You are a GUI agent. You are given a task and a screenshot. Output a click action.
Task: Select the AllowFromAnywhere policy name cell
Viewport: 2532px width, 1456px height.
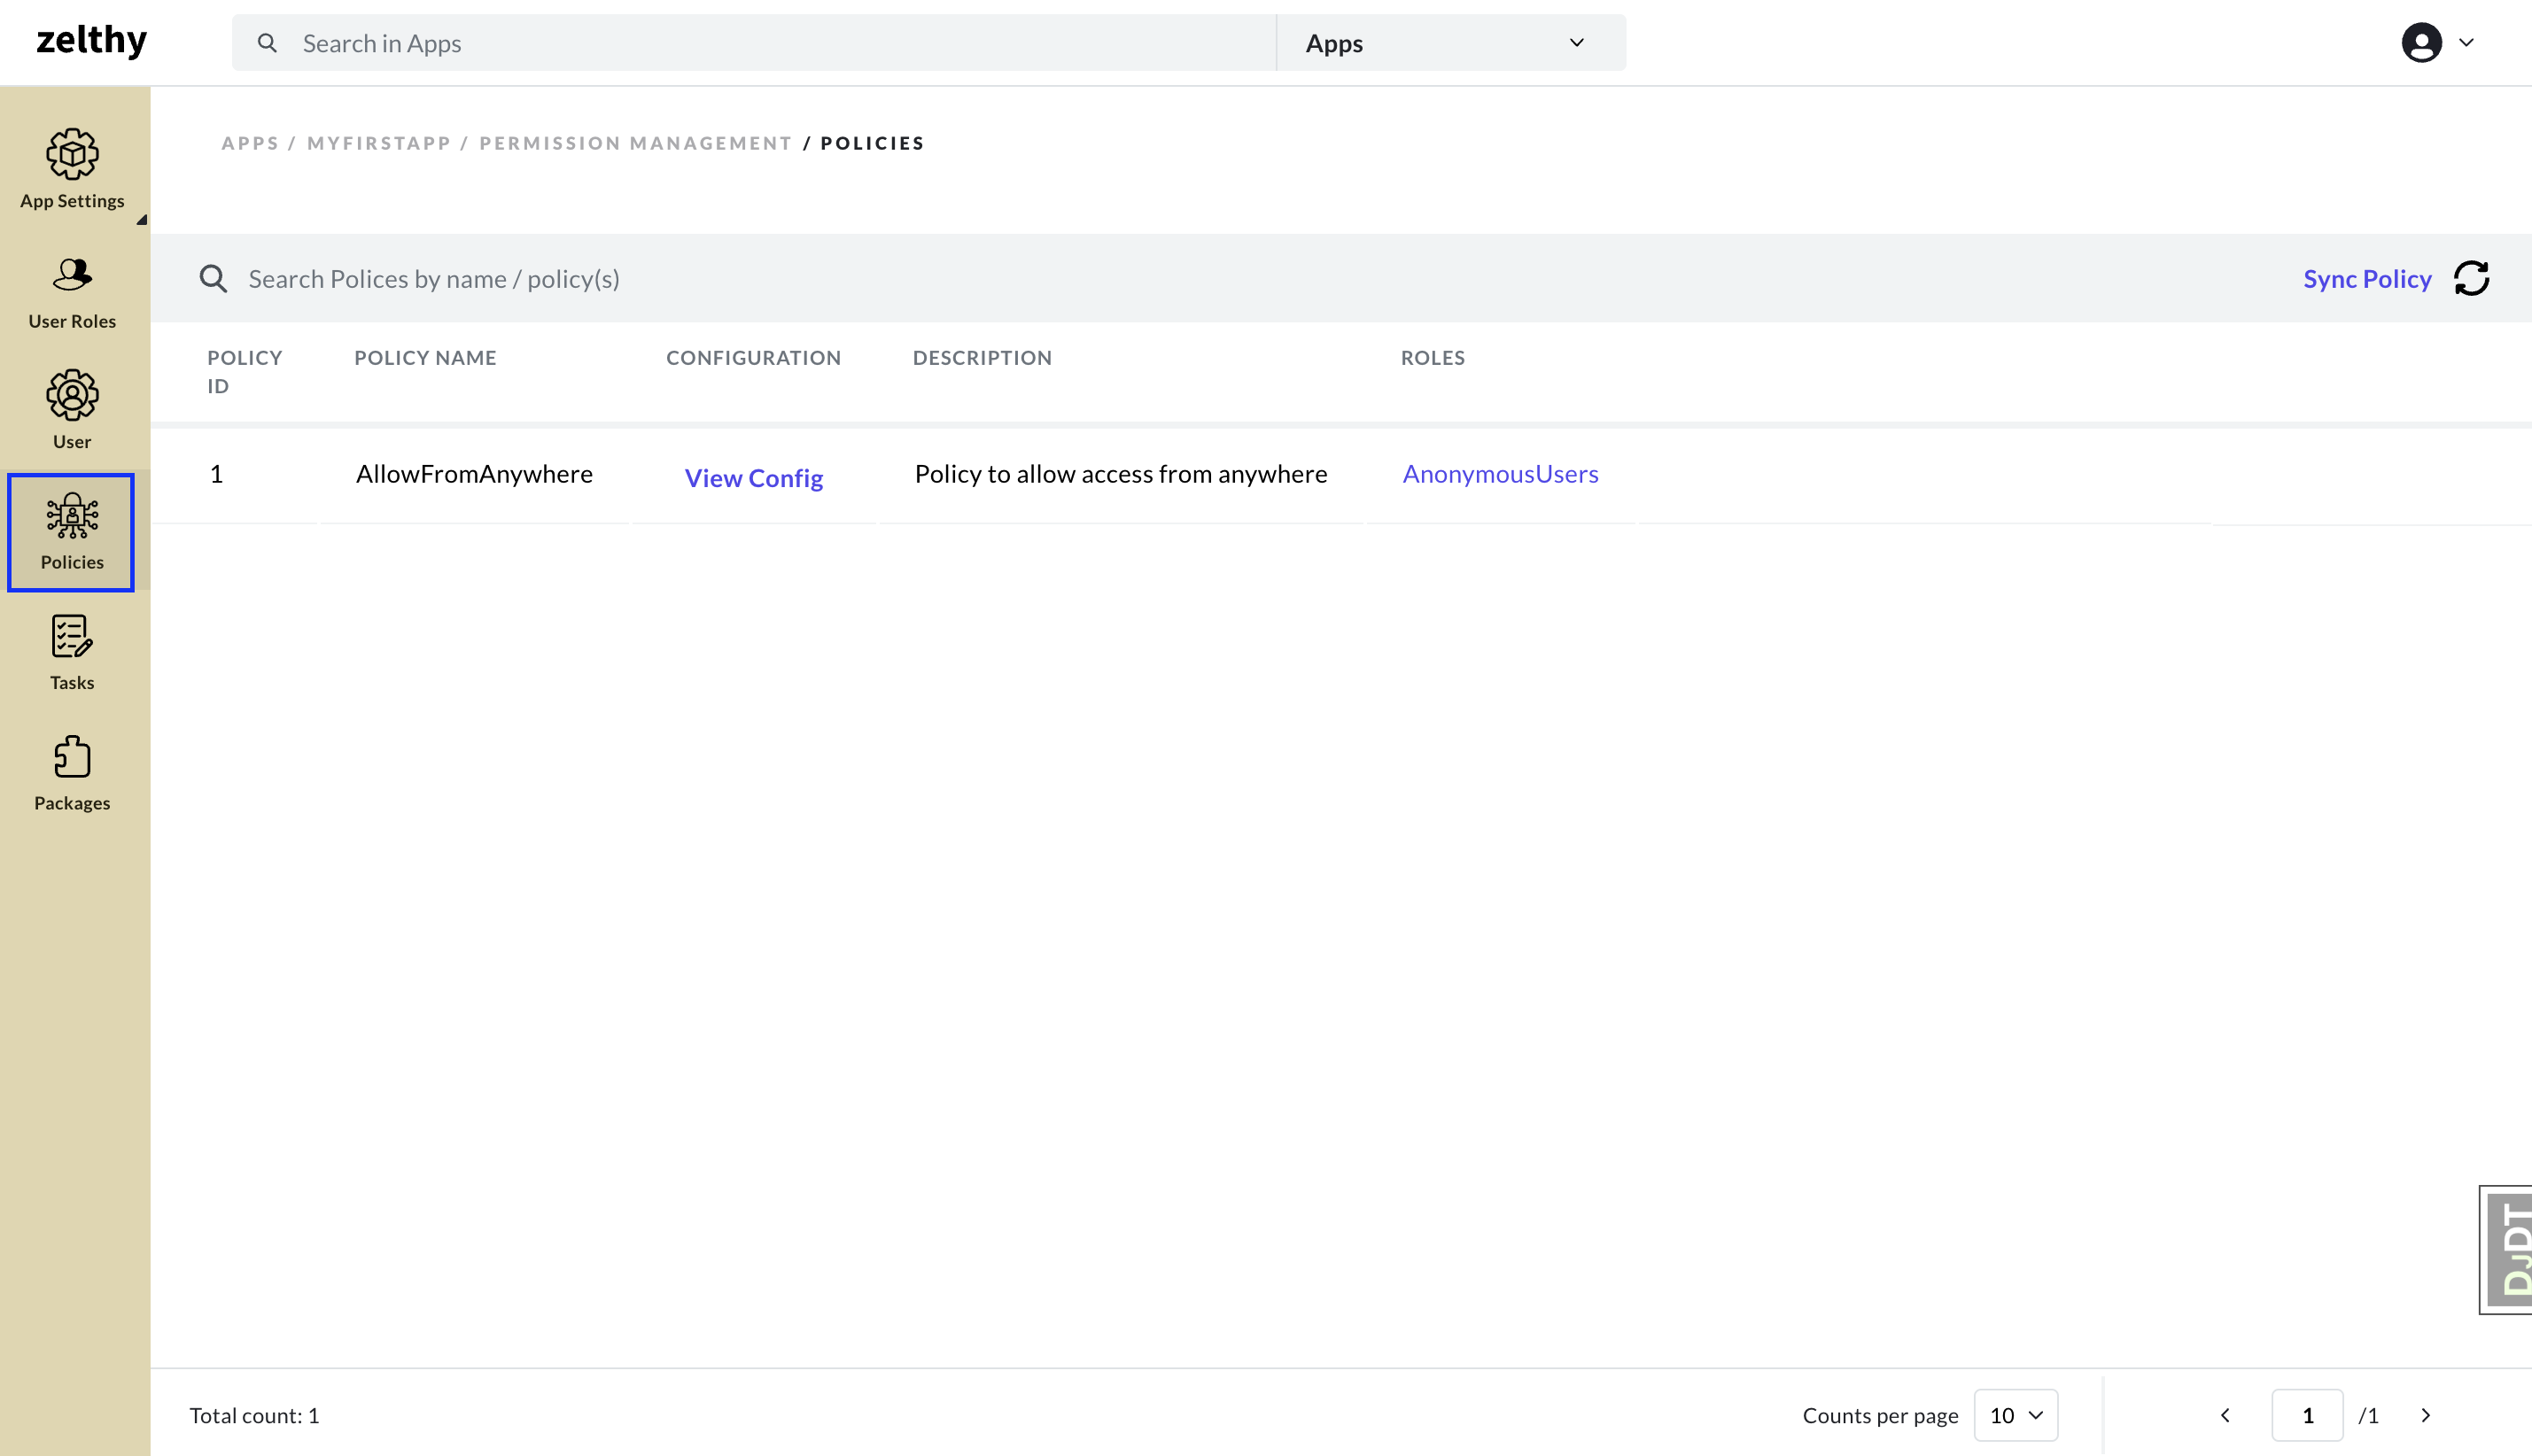pyautogui.click(x=474, y=473)
